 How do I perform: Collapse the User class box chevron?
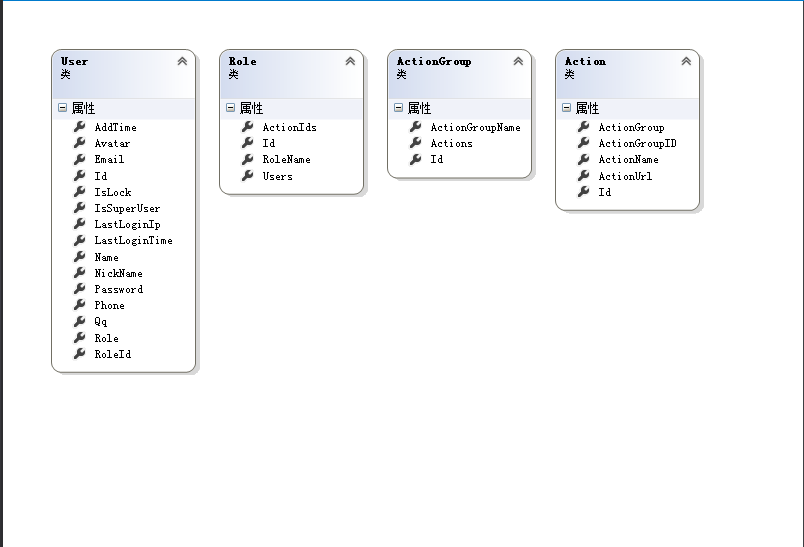(182, 62)
